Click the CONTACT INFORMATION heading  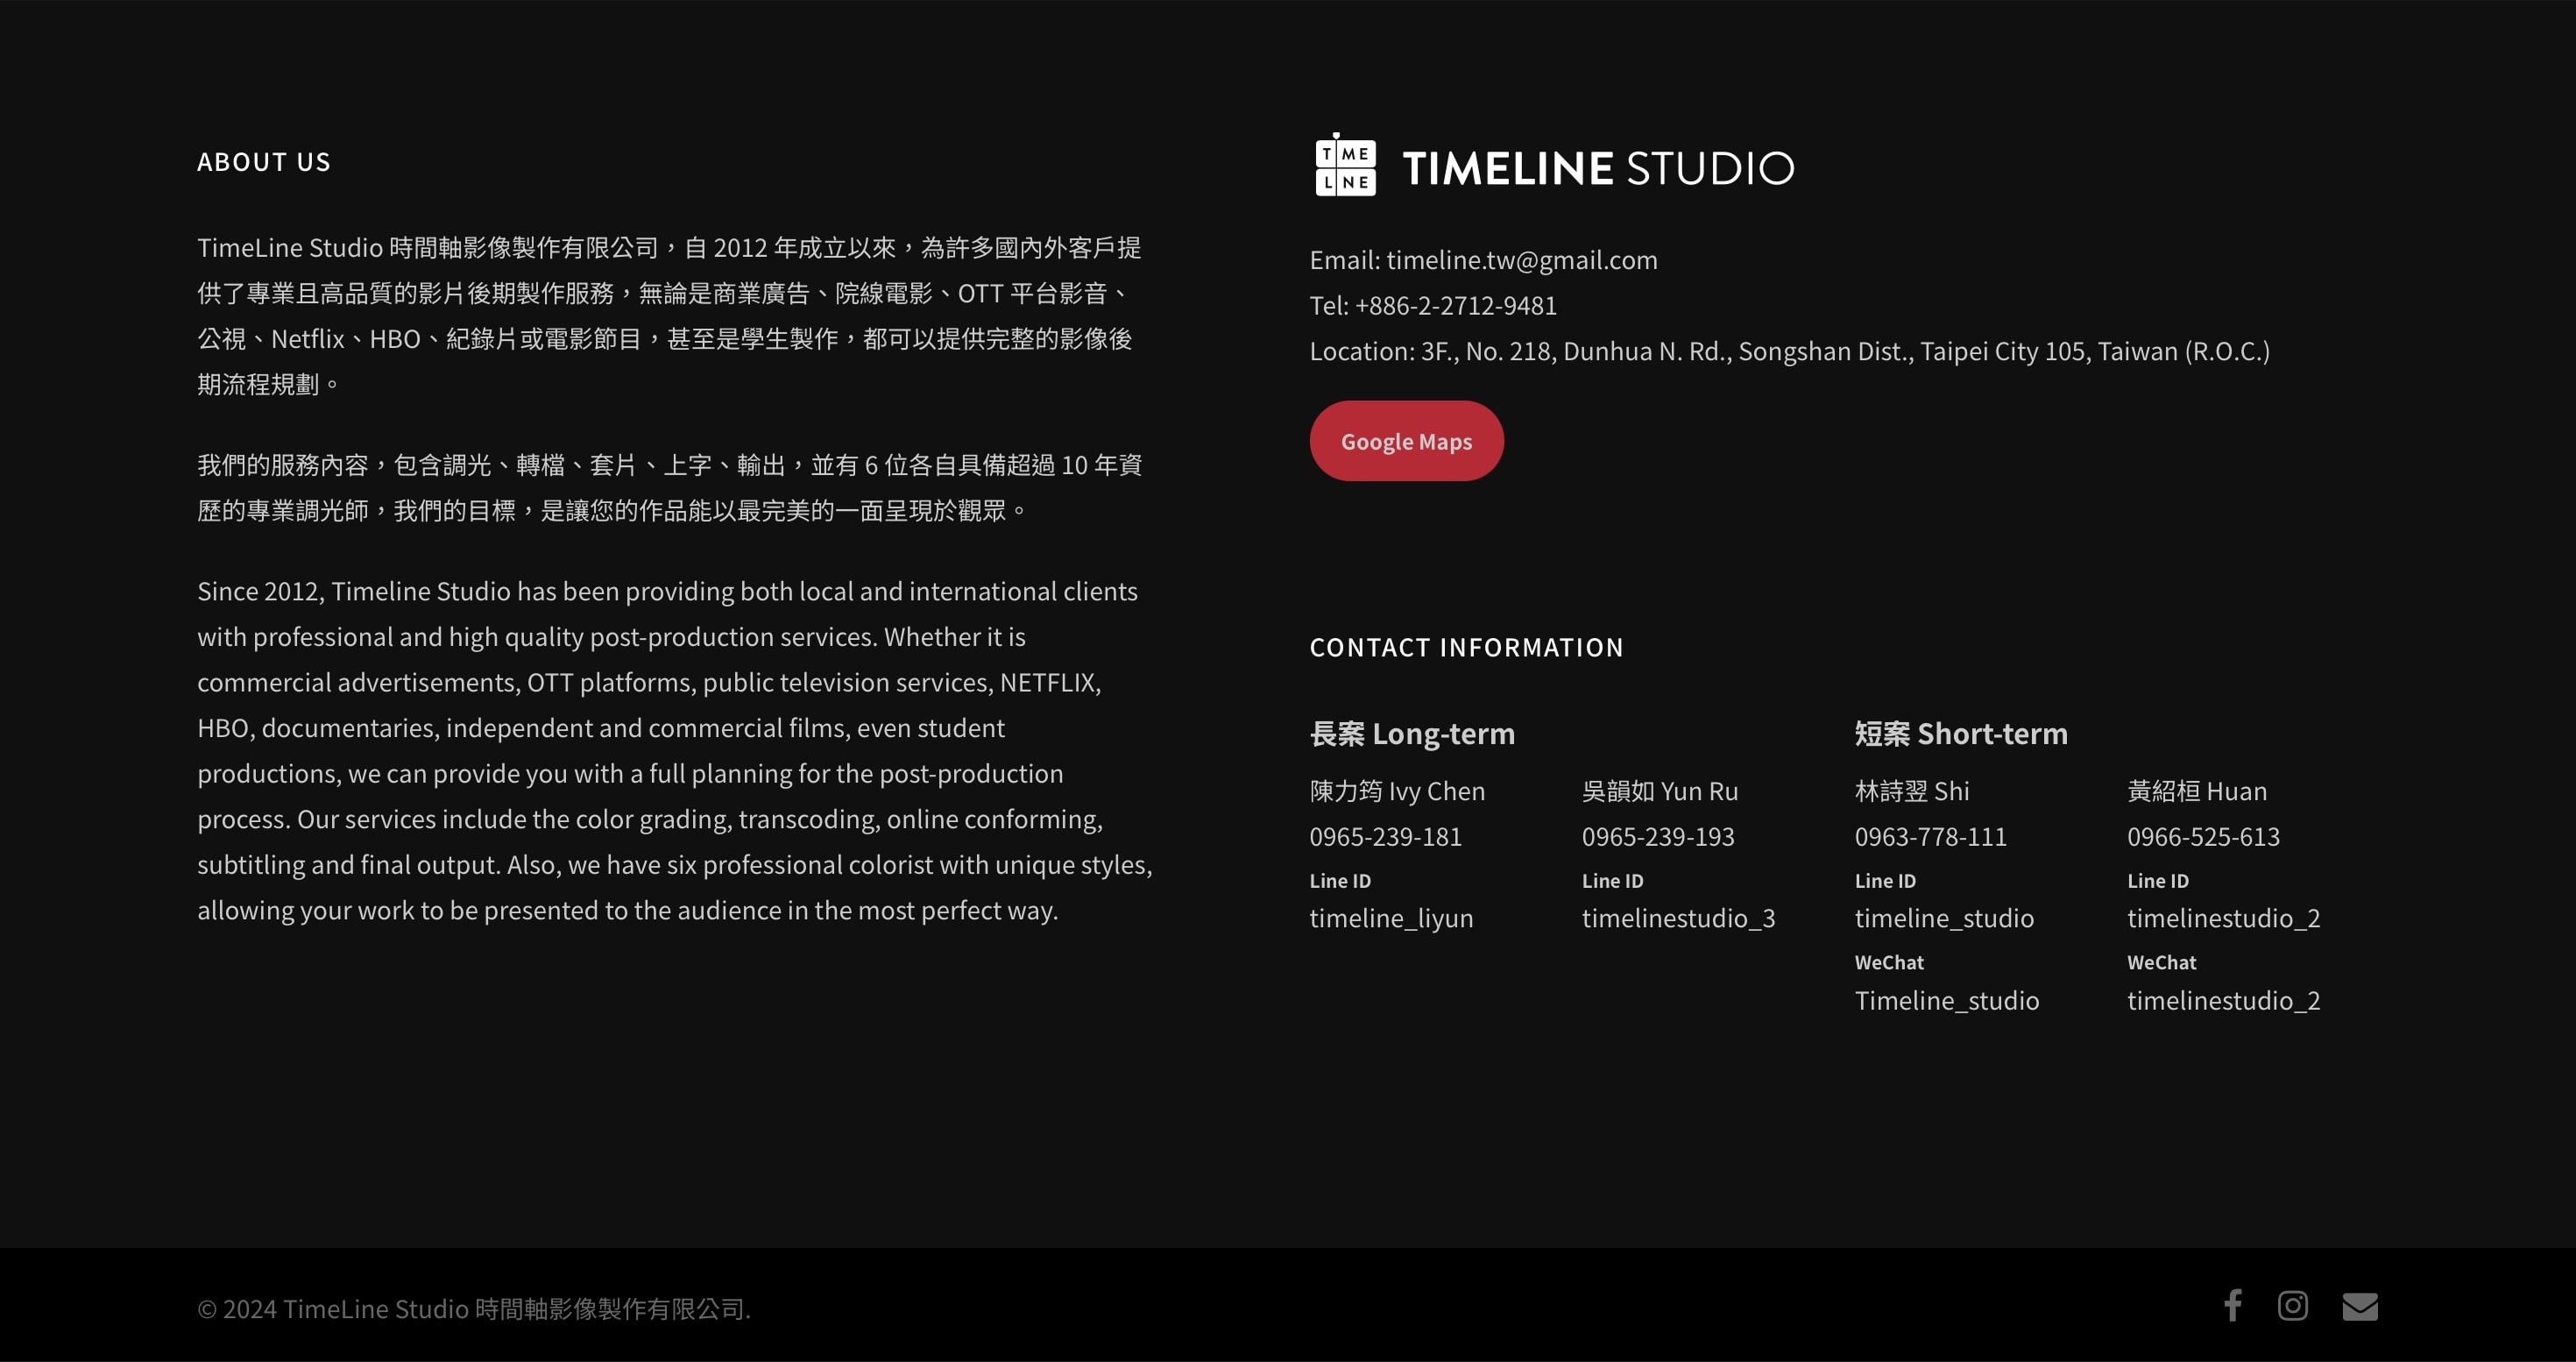pos(1466,648)
